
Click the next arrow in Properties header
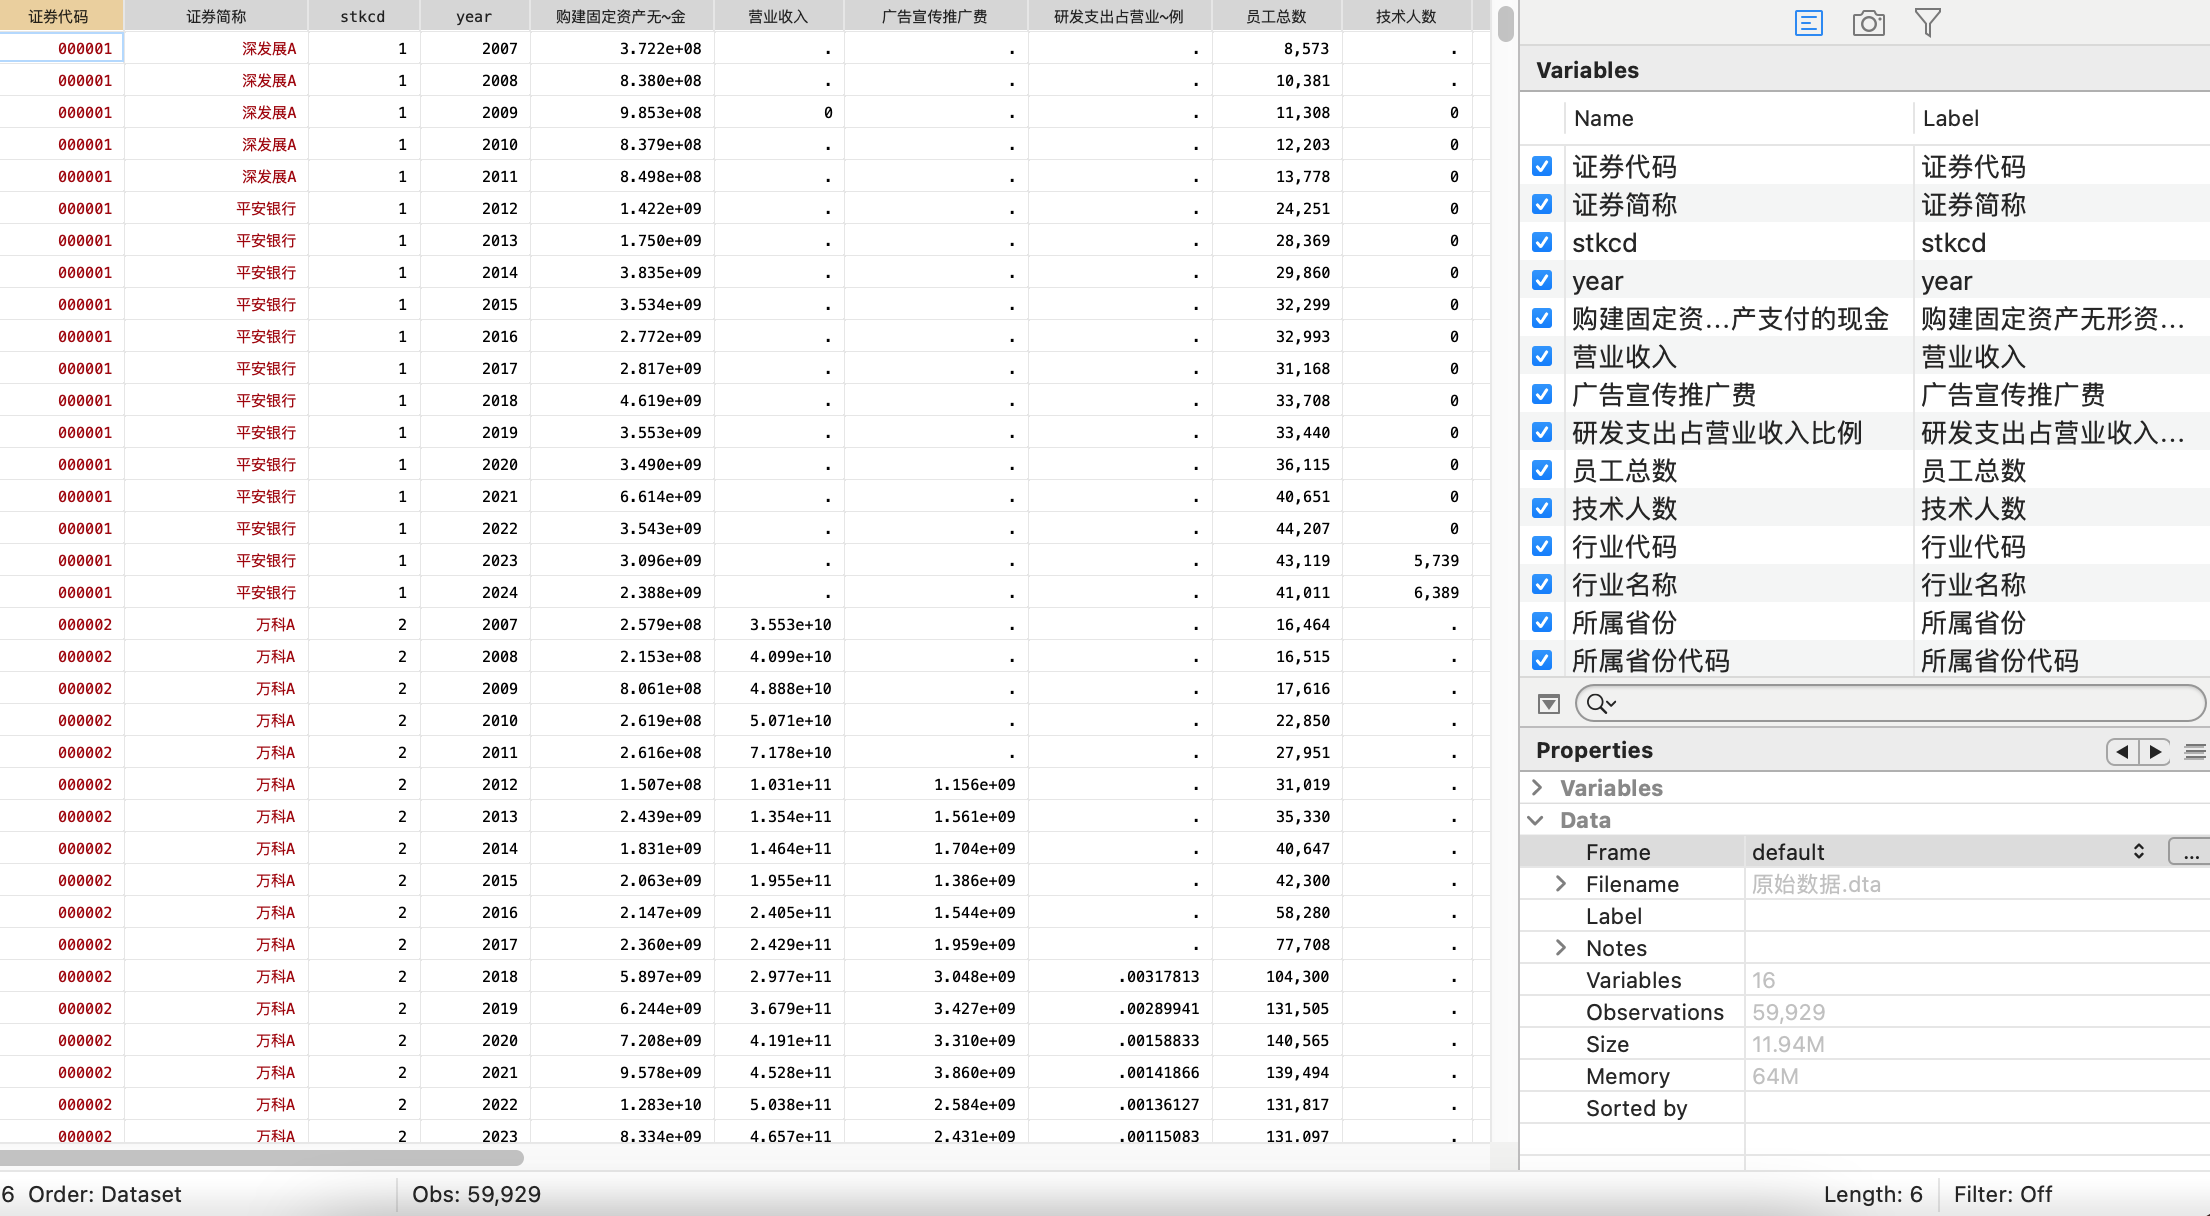click(2155, 751)
